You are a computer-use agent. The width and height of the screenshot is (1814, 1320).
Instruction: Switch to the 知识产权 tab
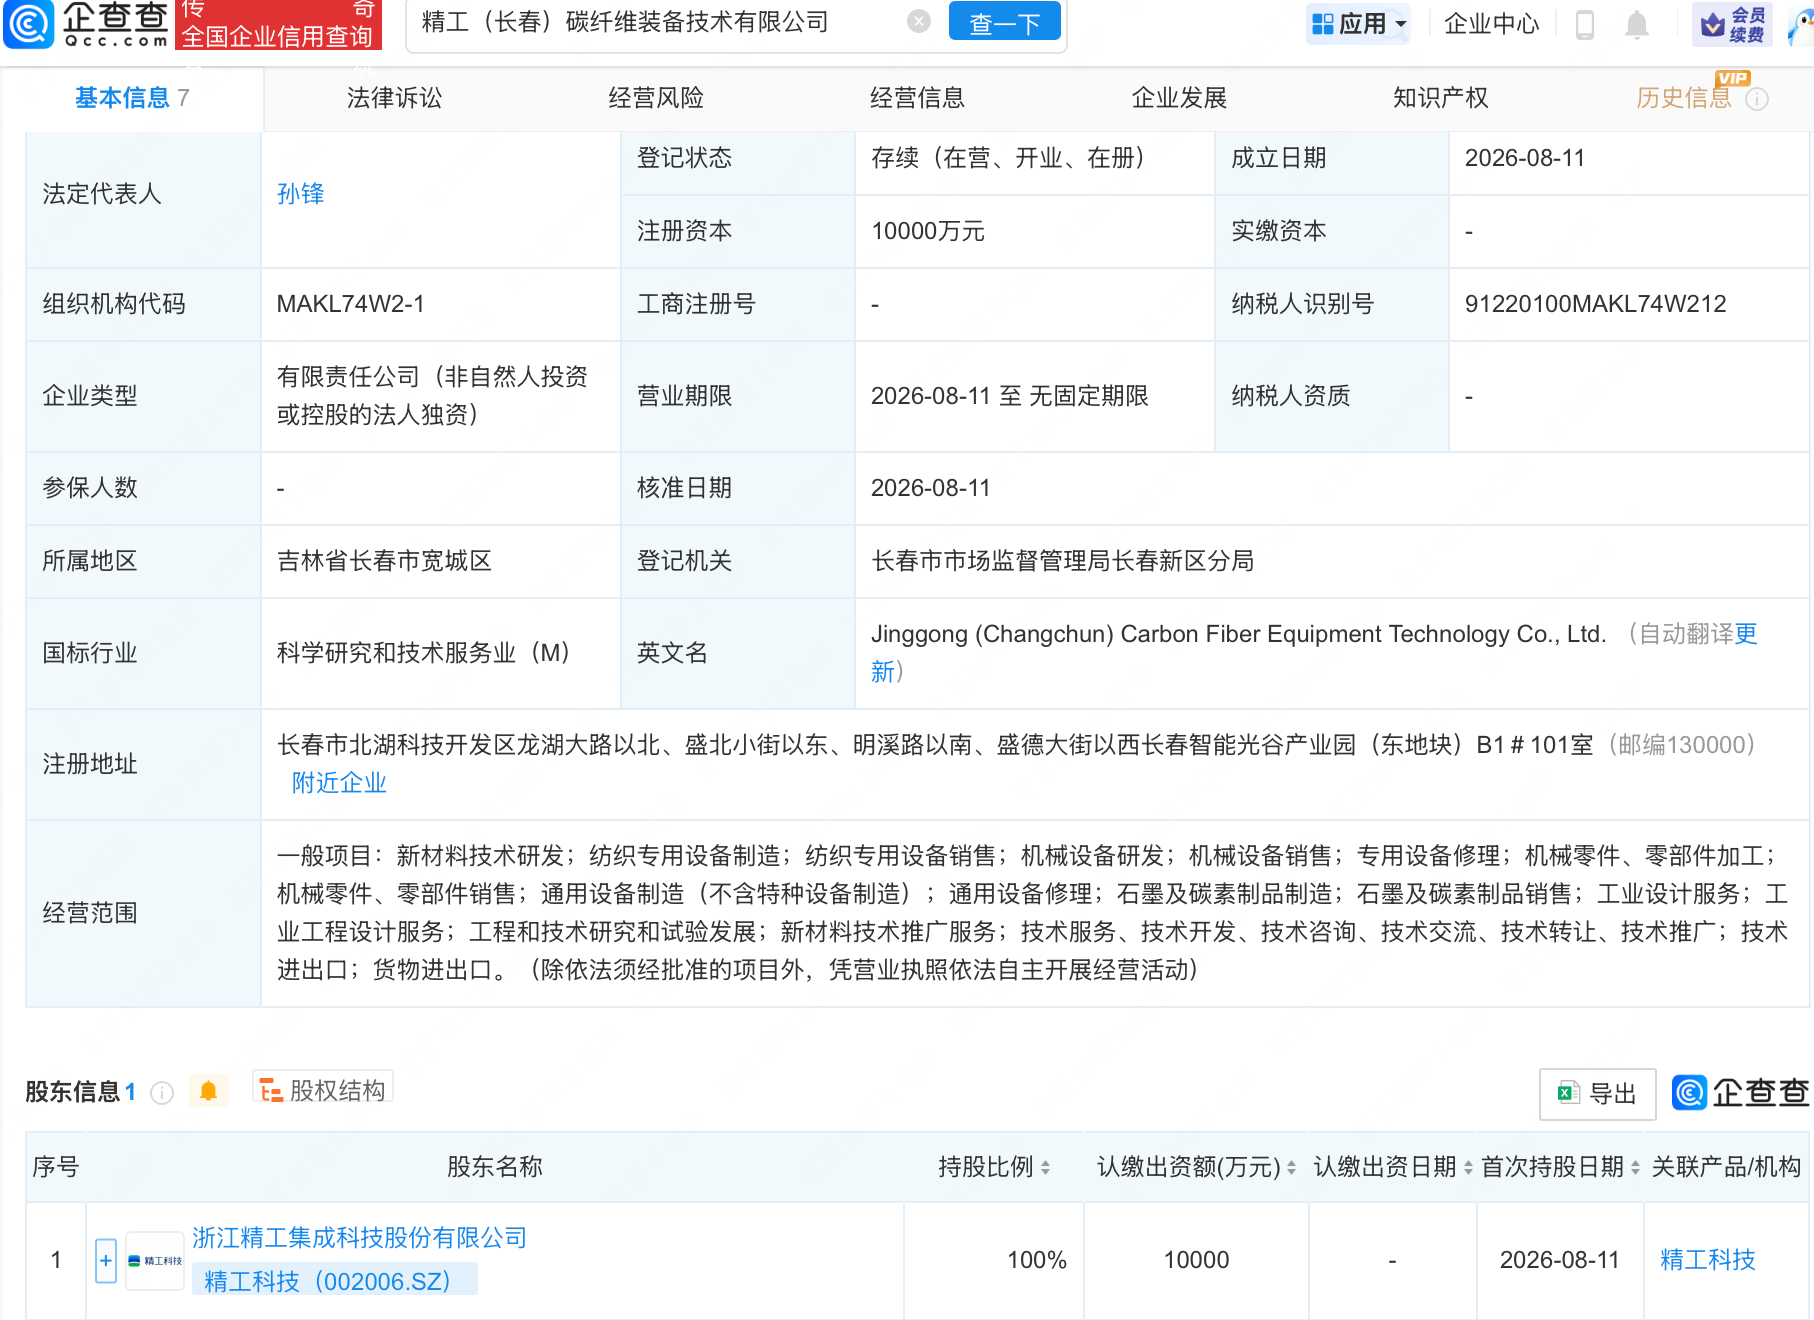pyautogui.click(x=1440, y=98)
